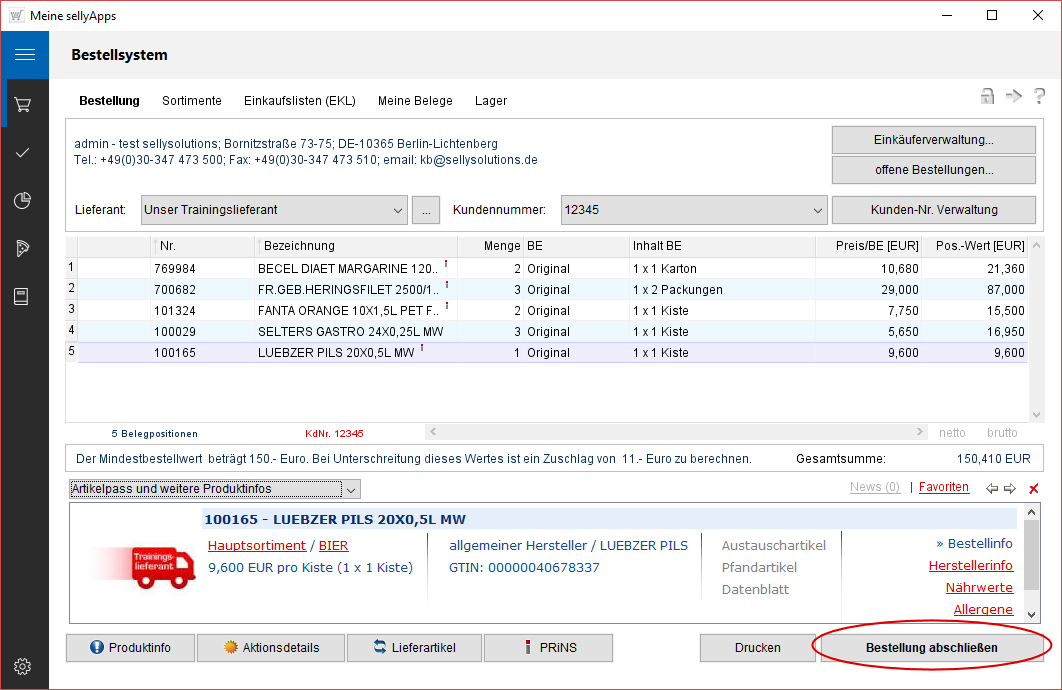Select the FANTA ORANGE order row

tap(350, 310)
